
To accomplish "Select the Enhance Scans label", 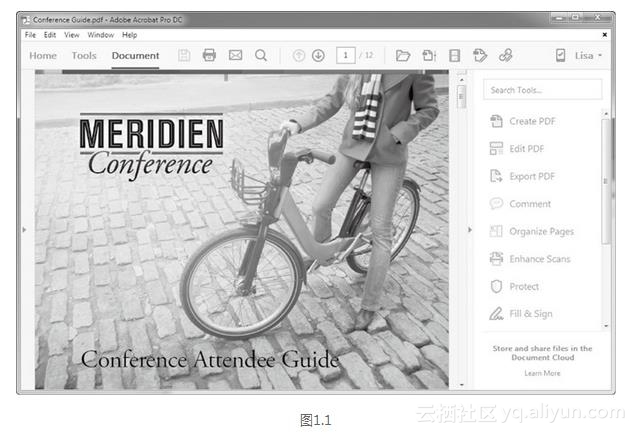I will click(x=540, y=259).
